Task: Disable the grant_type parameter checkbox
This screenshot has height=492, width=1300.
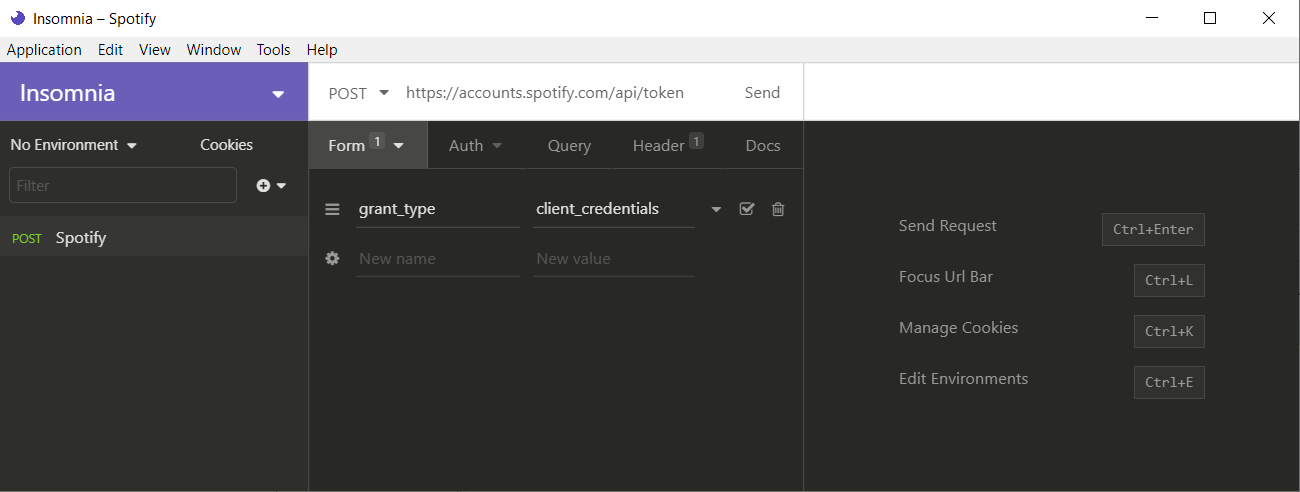Action: (747, 209)
